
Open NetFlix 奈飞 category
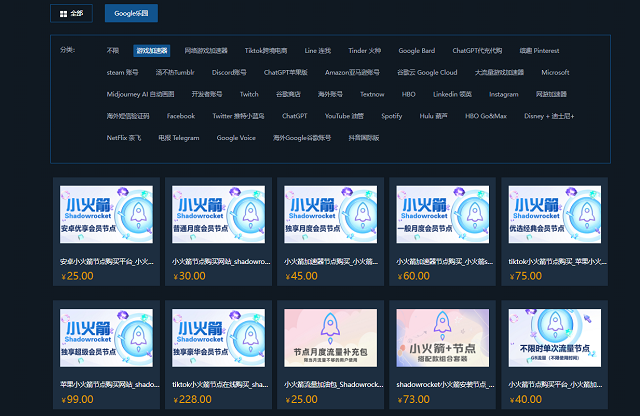click(x=124, y=138)
